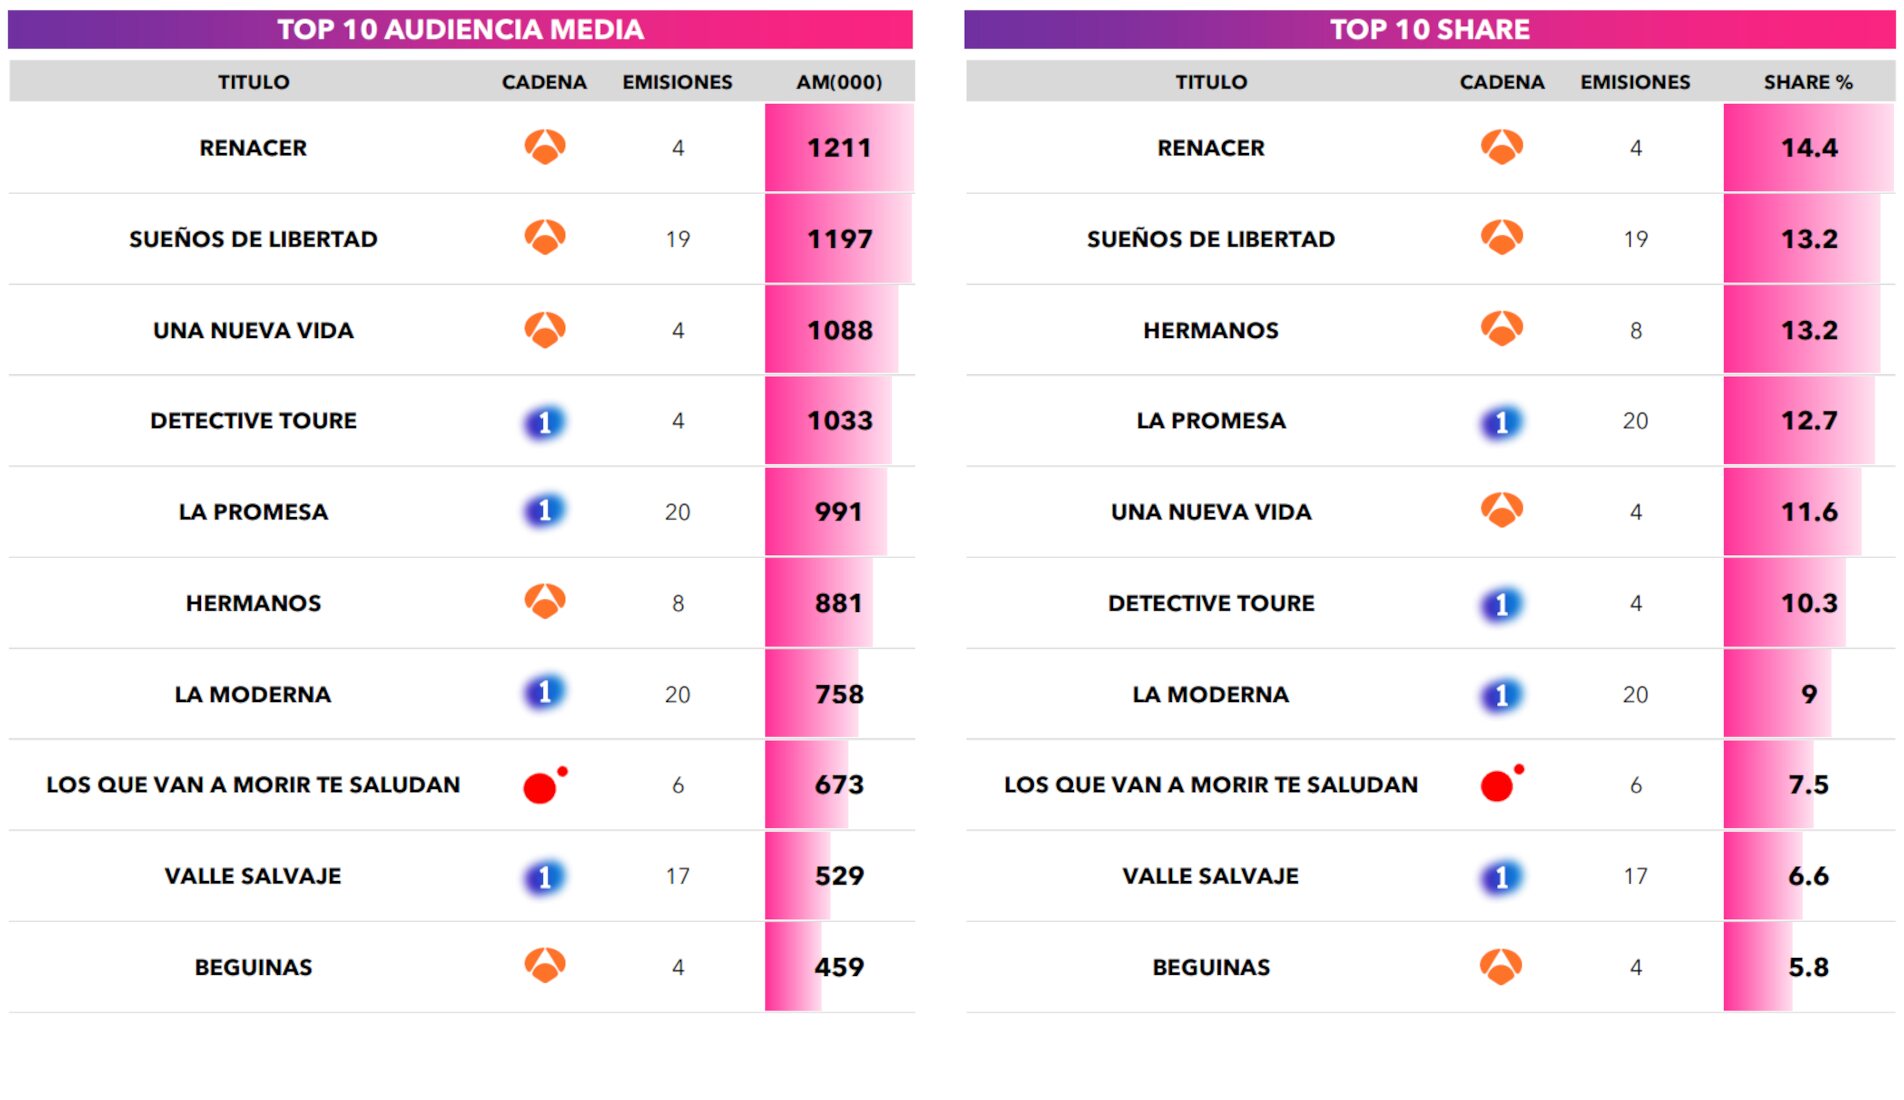
Task: Click the AM(000) column header
Action: [839, 82]
